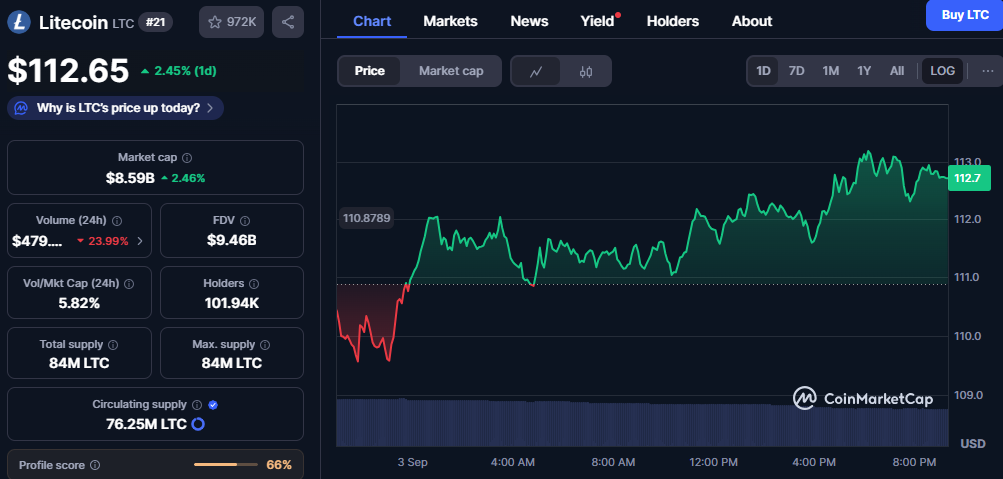Click the Circulating supply verified badge
Image resolution: width=1003 pixels, height=479 pixels.
coord(213,405)
